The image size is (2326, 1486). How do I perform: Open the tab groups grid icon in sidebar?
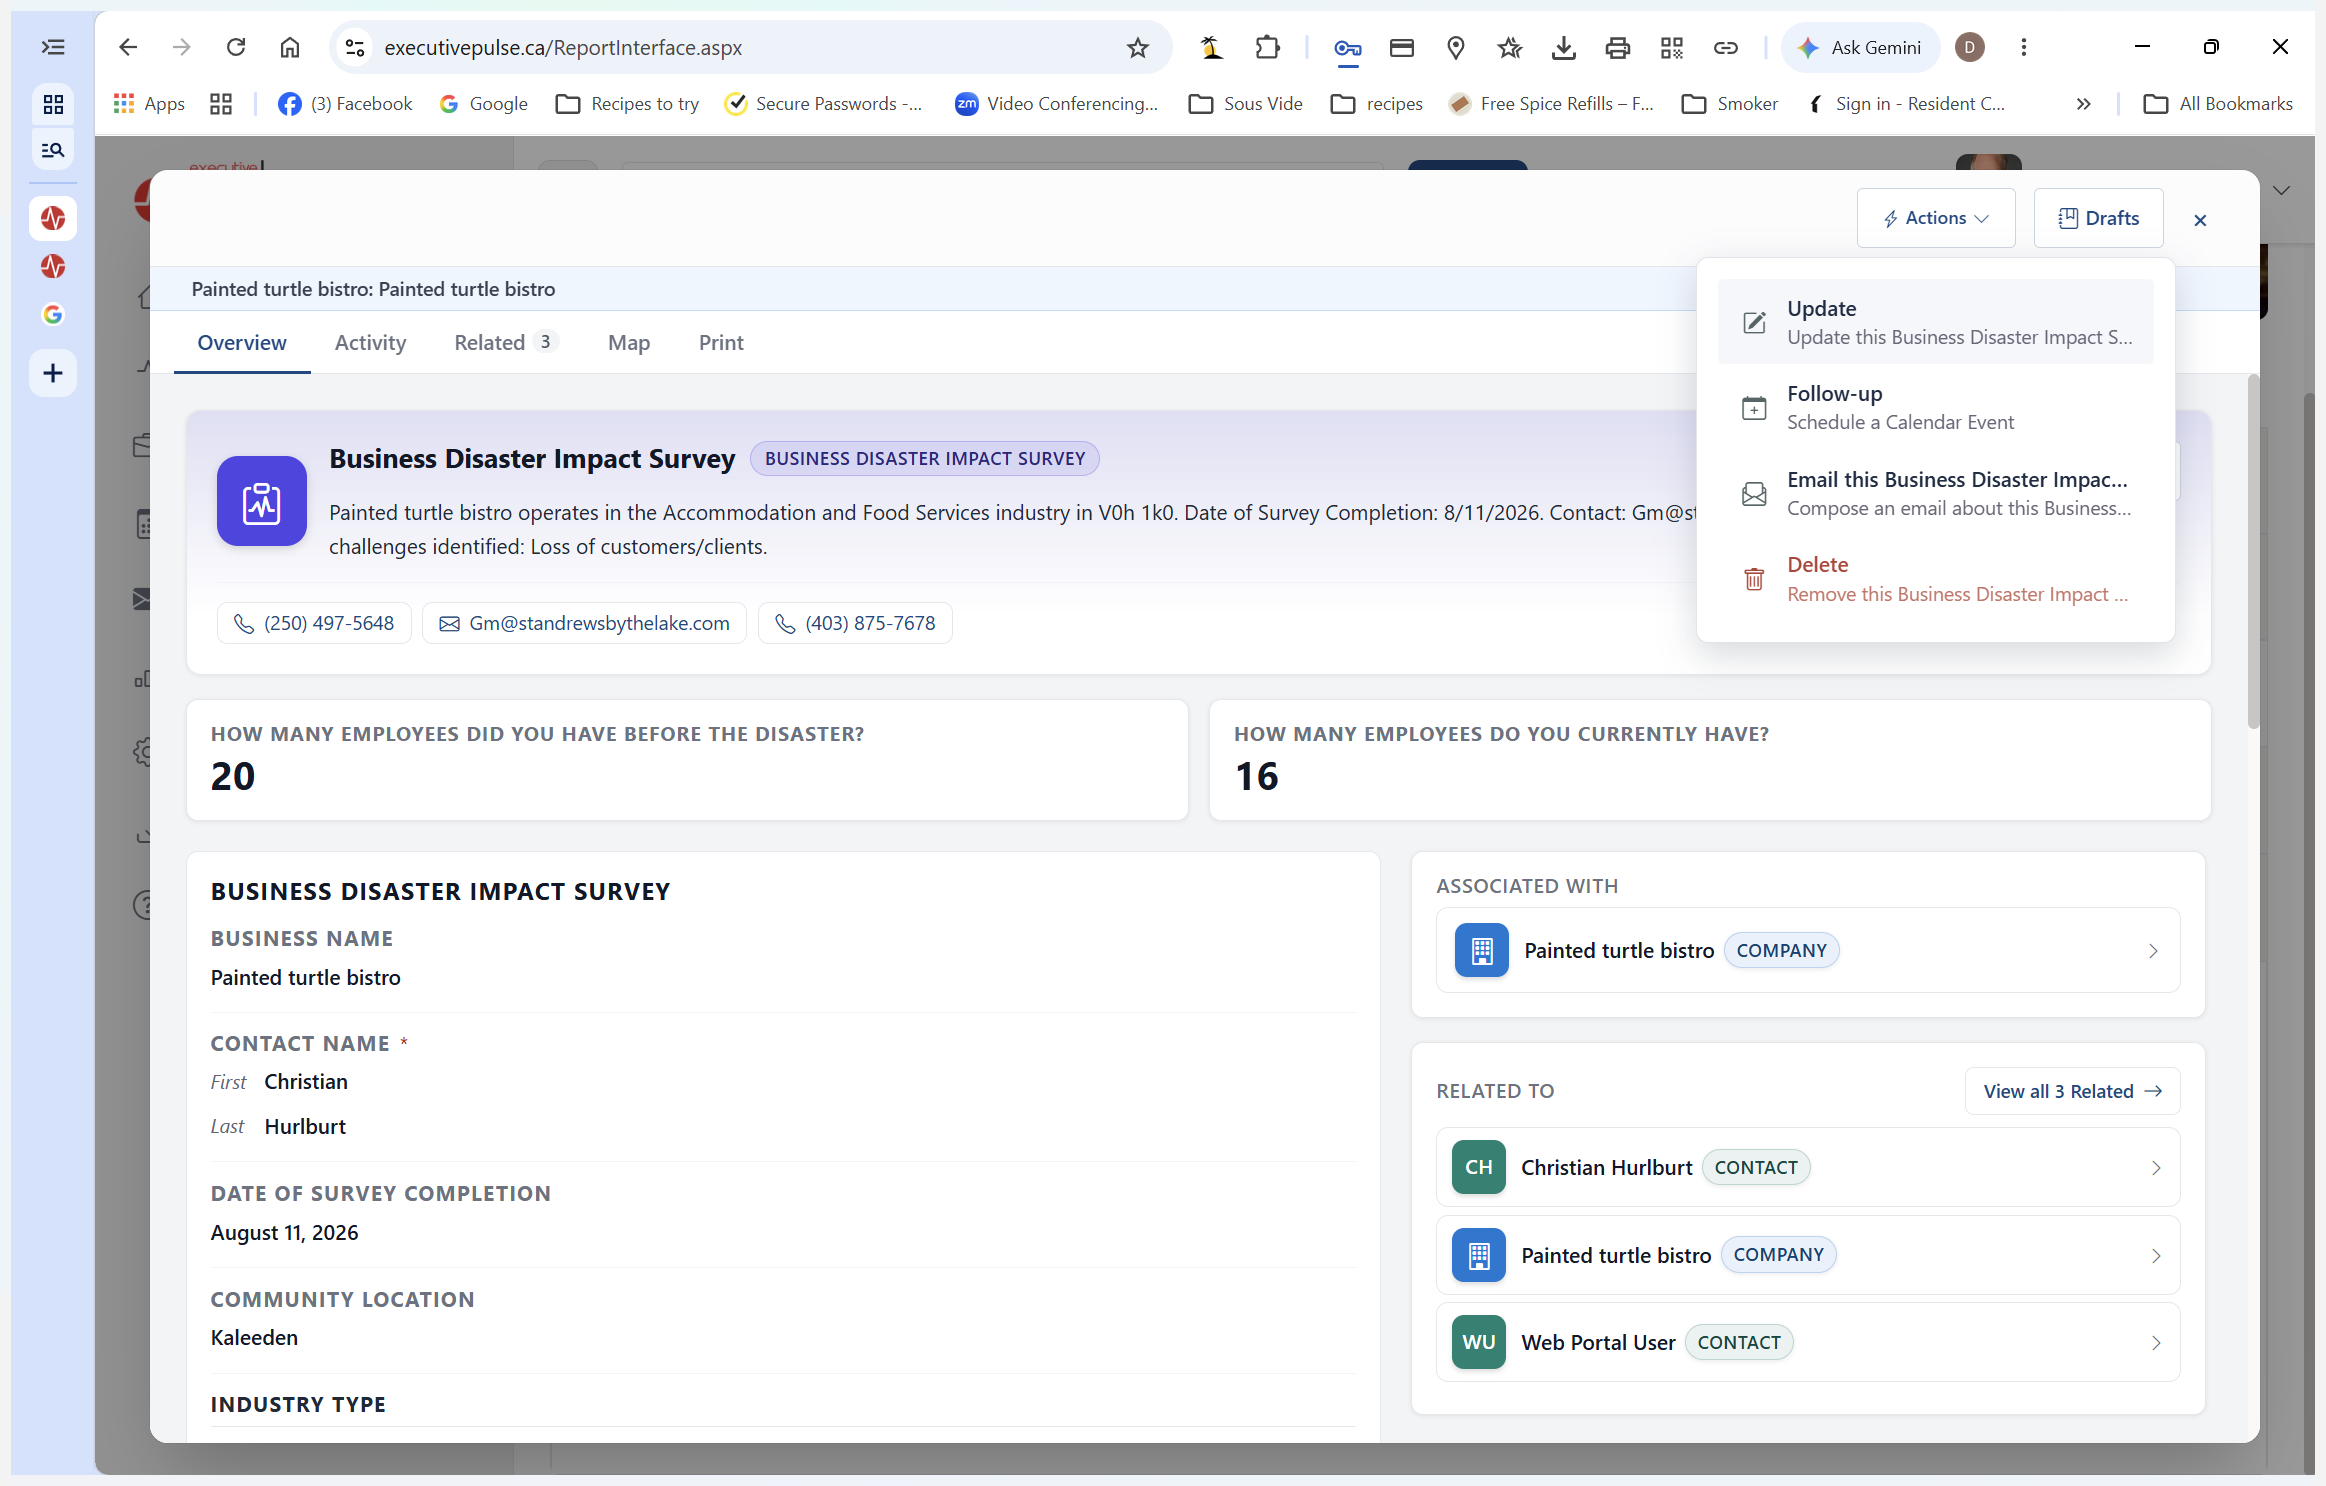(53, 104)
